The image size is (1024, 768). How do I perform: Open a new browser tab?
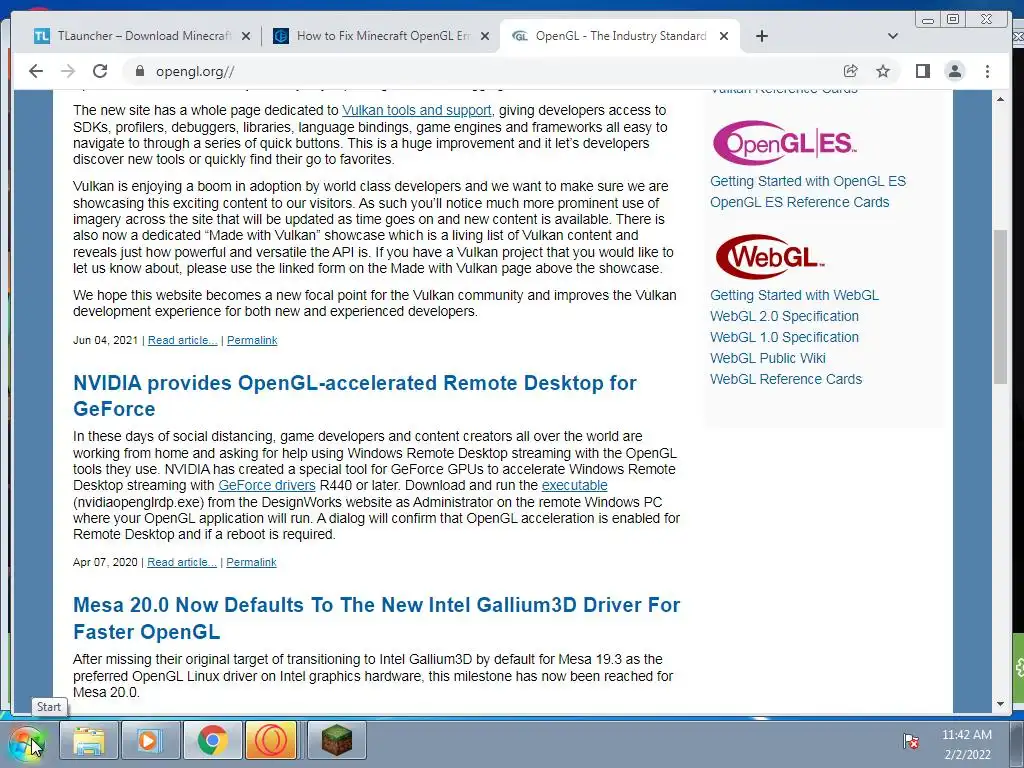pyautogui.click(x=761, y=36)
